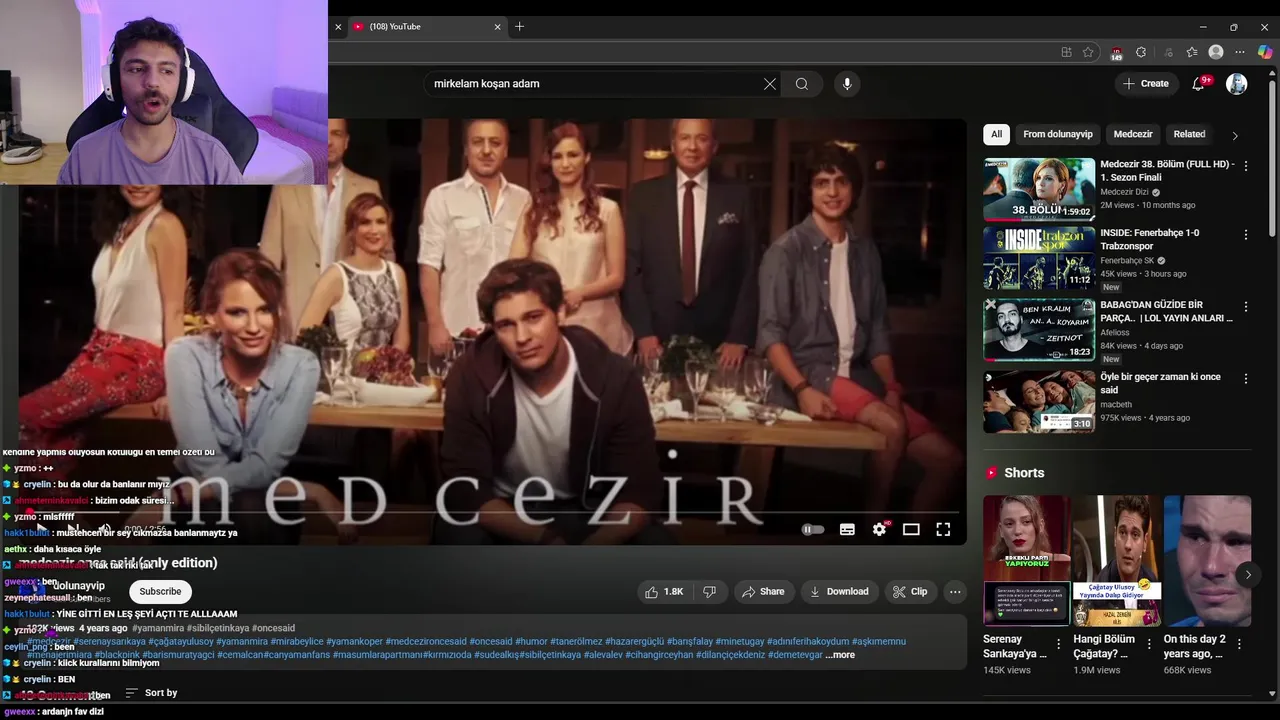This screenshot has height=720, width=1280.
Task: Open hashtag #yamanmira link
Action: [158, 629]
